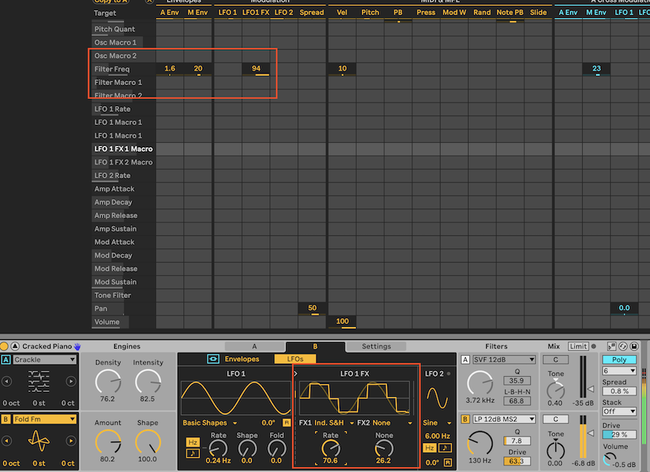This screenshot has height=472, width=650.
Task: Click the A Env column header in Envelopes
Action: pos(170,12)
